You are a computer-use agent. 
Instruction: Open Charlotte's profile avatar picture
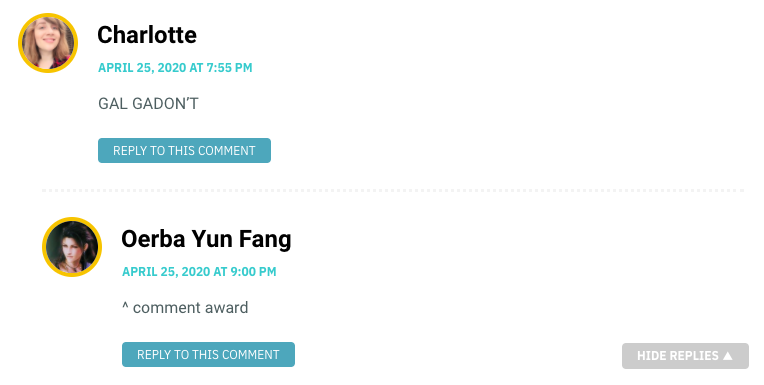(48, 43)
